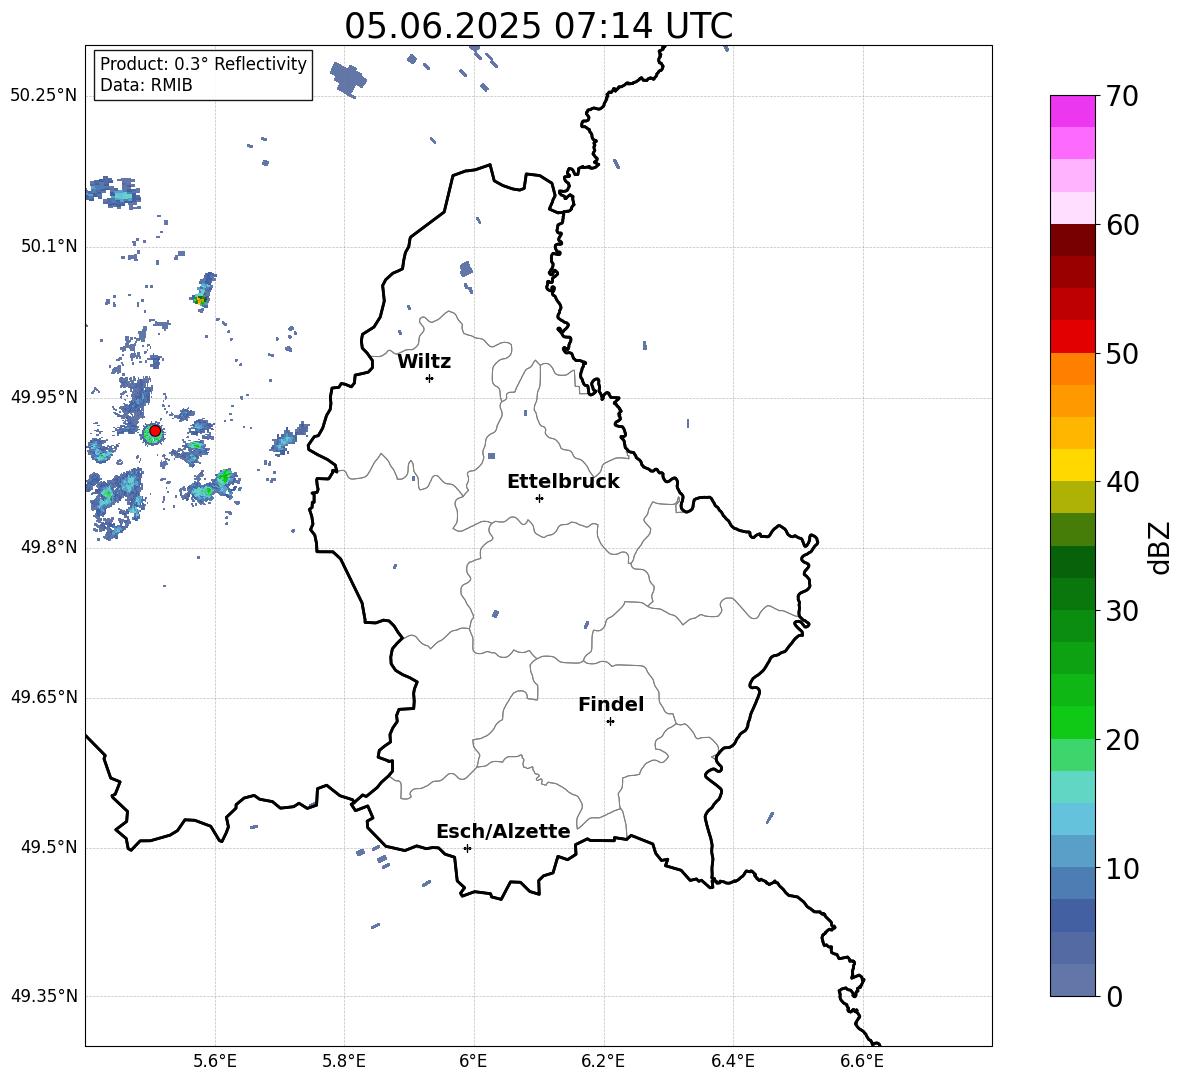Click the cross marker below Wiltz

pos(430,378)
